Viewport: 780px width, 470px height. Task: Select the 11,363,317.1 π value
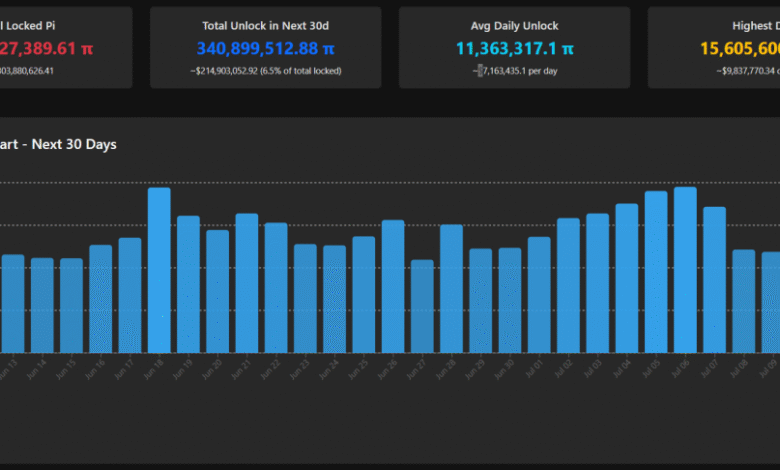[515, 49]
